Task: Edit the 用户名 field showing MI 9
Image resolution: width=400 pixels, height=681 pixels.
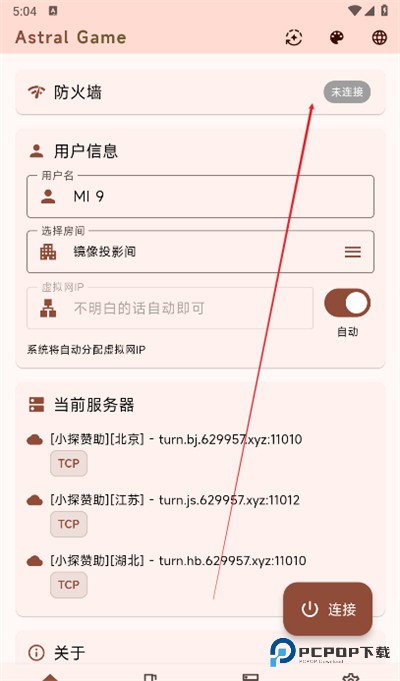Action: pyautogui.click(x=200, y=196)
